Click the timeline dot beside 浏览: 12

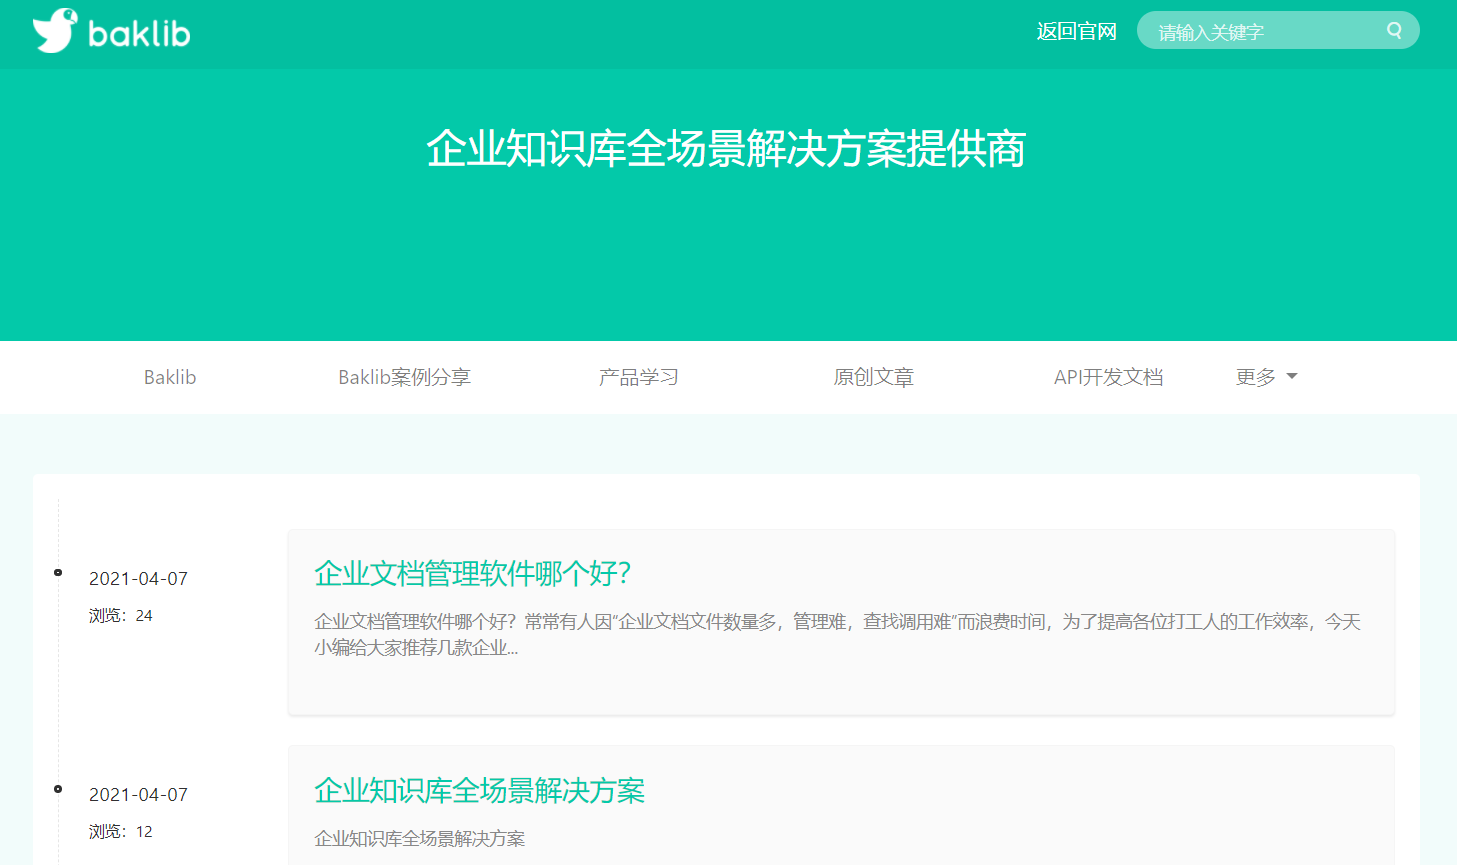58,789
